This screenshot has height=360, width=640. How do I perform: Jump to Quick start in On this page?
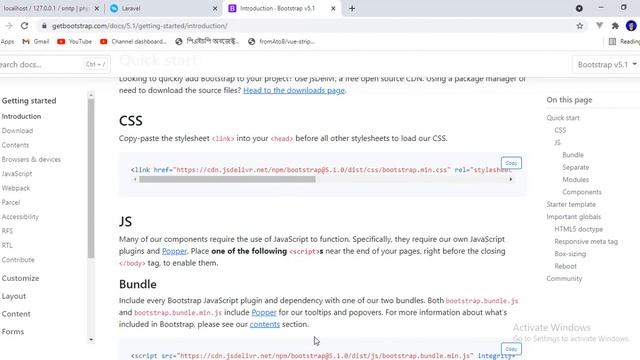tap(563, 118)
